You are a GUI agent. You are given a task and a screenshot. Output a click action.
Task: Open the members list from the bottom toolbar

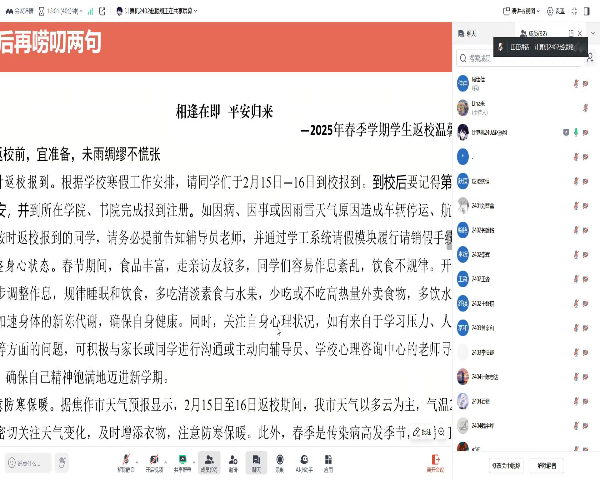click(209, 464)
